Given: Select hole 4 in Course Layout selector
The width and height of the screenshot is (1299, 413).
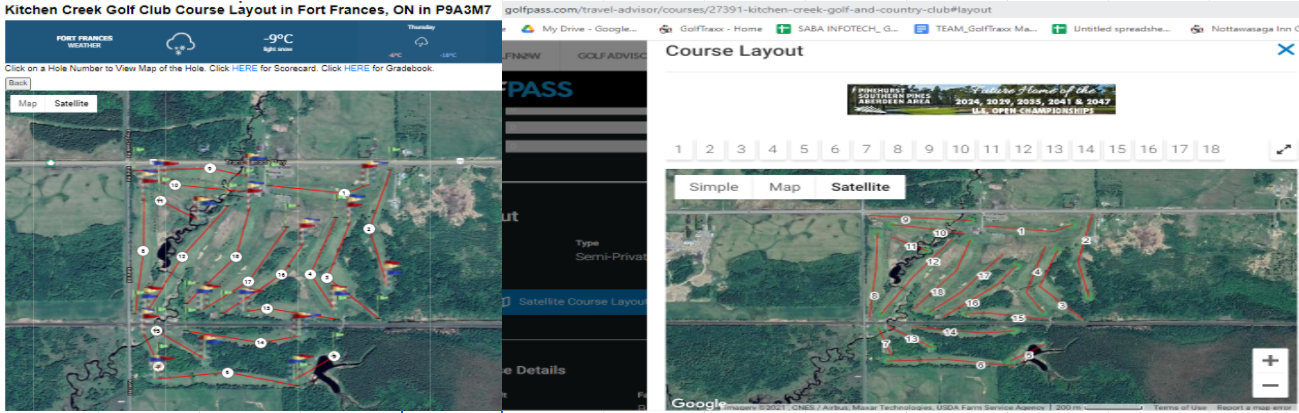Looking at the screenshot, I should click(x=772, y=149).
